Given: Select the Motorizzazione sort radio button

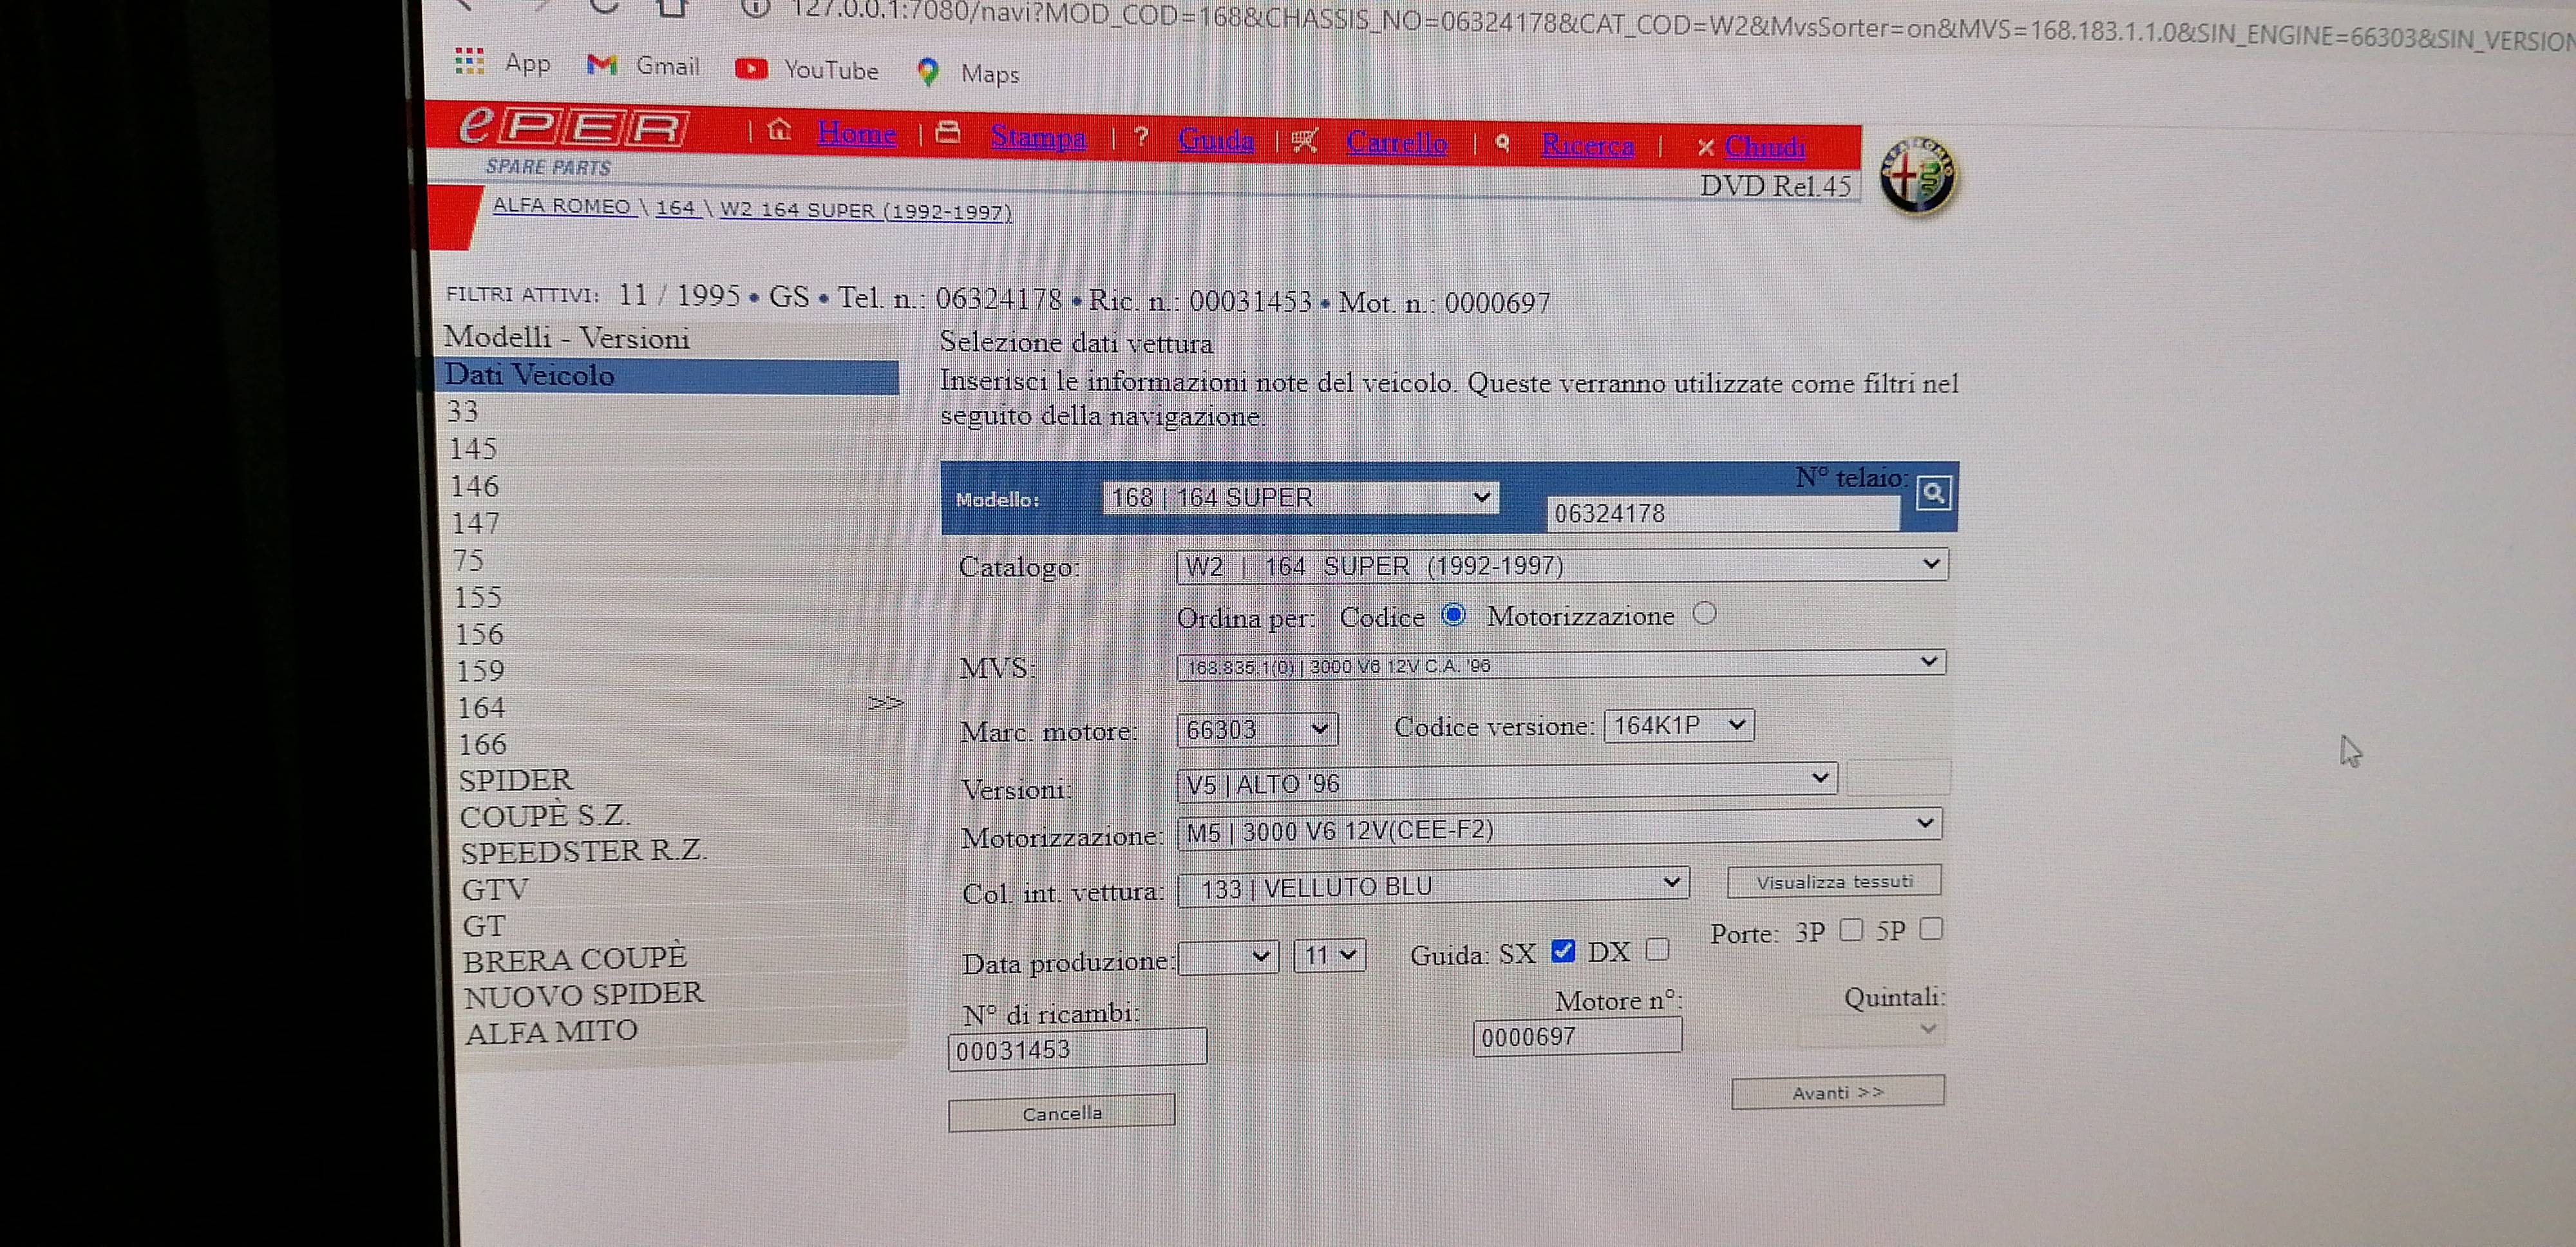Looking at the screenshot, I should [x=1705, y=613].
